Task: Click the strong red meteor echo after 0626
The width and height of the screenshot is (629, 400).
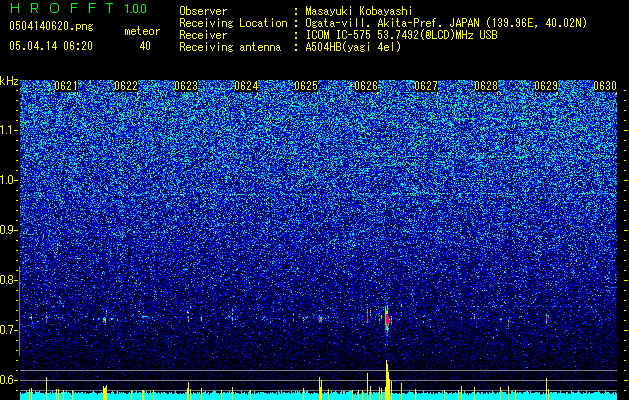Action: (388, 319)
